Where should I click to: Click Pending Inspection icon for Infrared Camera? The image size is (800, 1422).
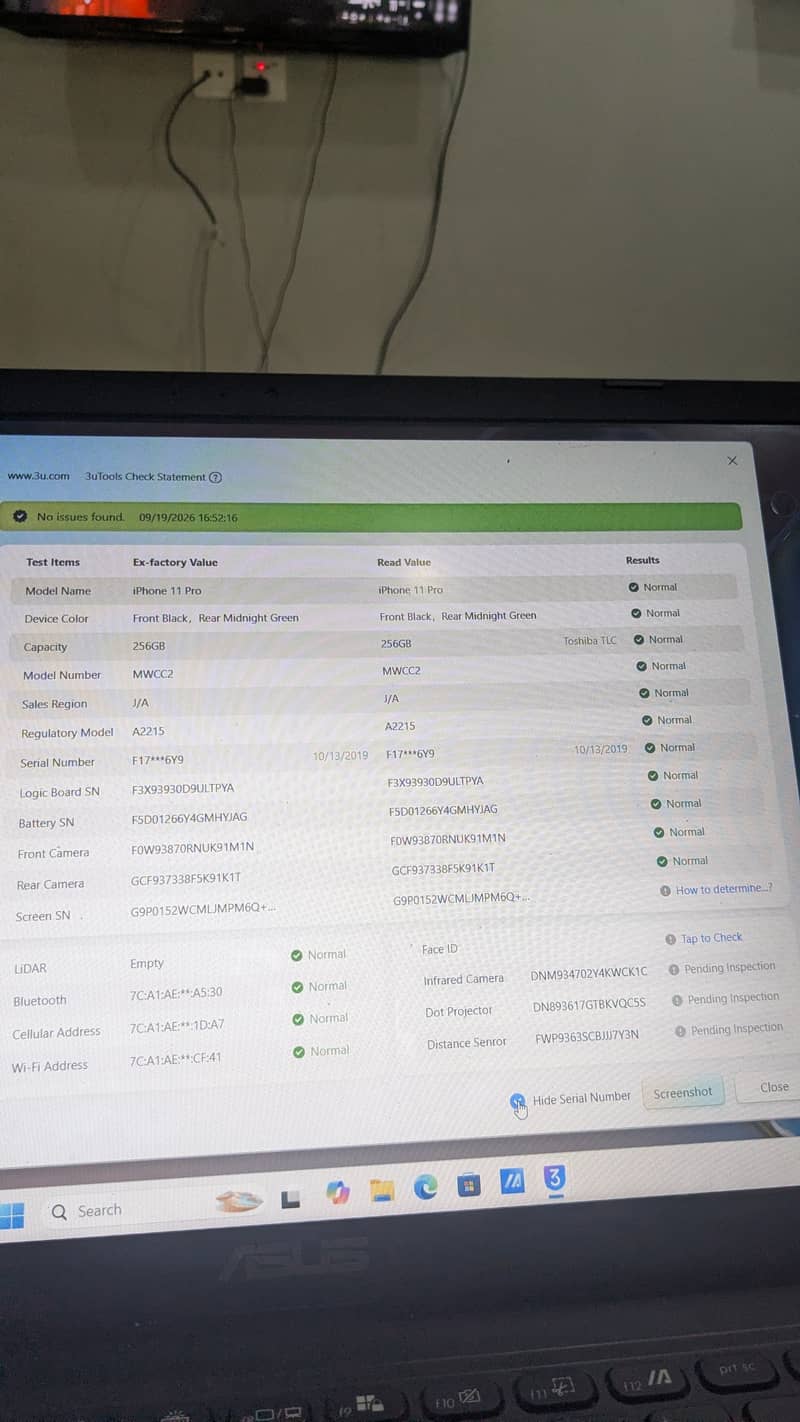(674, 969)
